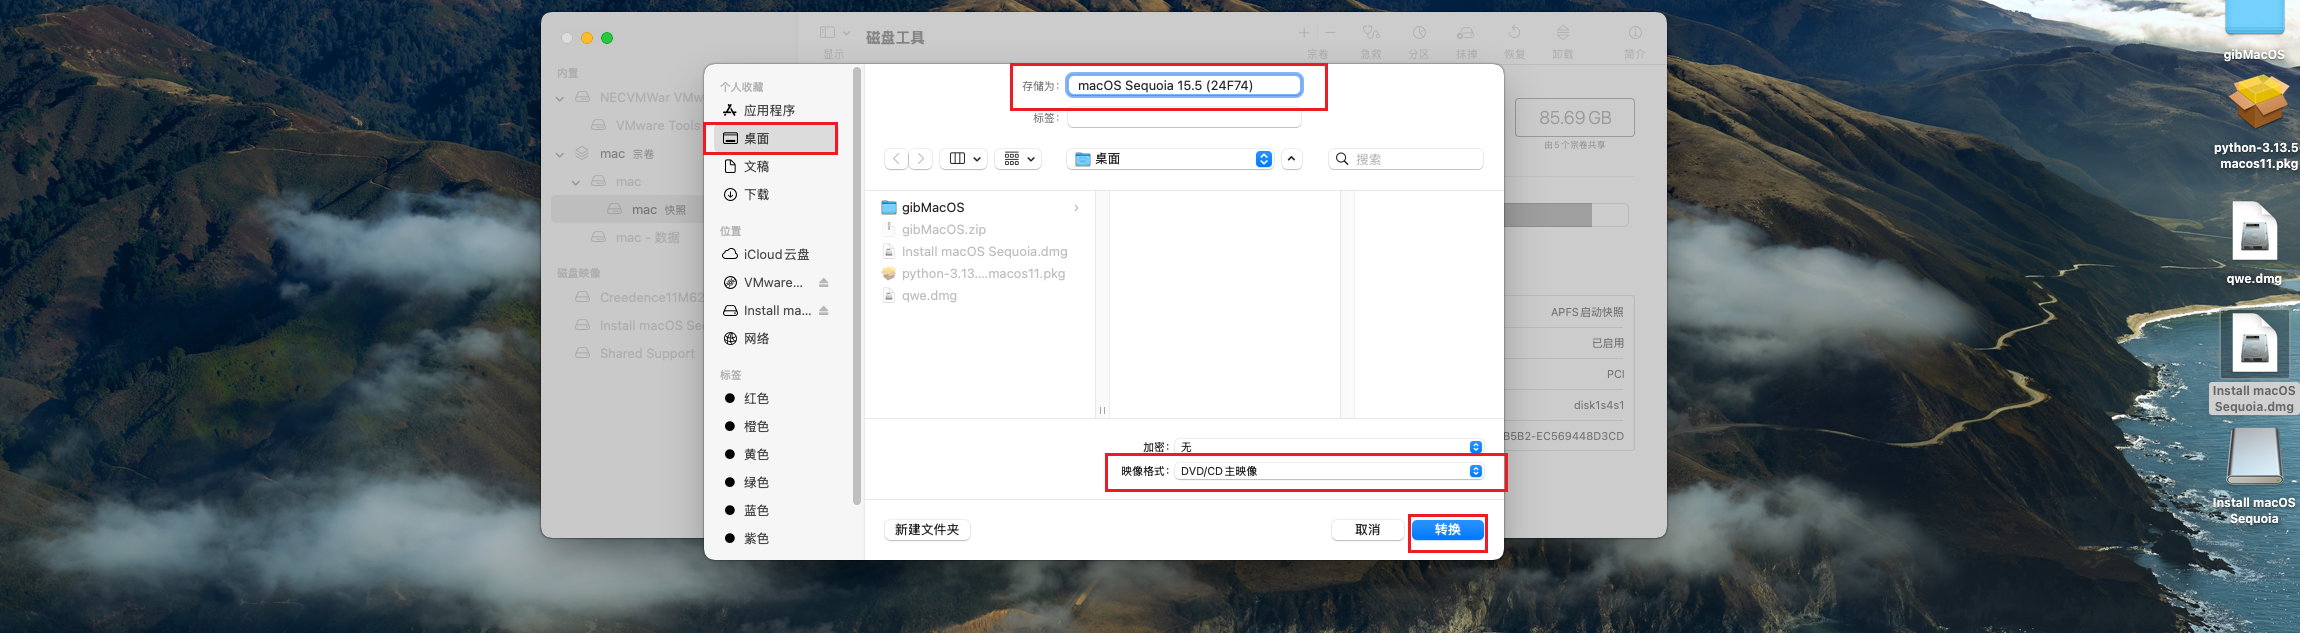Click the add volume plus icon

pos(1304,34)
